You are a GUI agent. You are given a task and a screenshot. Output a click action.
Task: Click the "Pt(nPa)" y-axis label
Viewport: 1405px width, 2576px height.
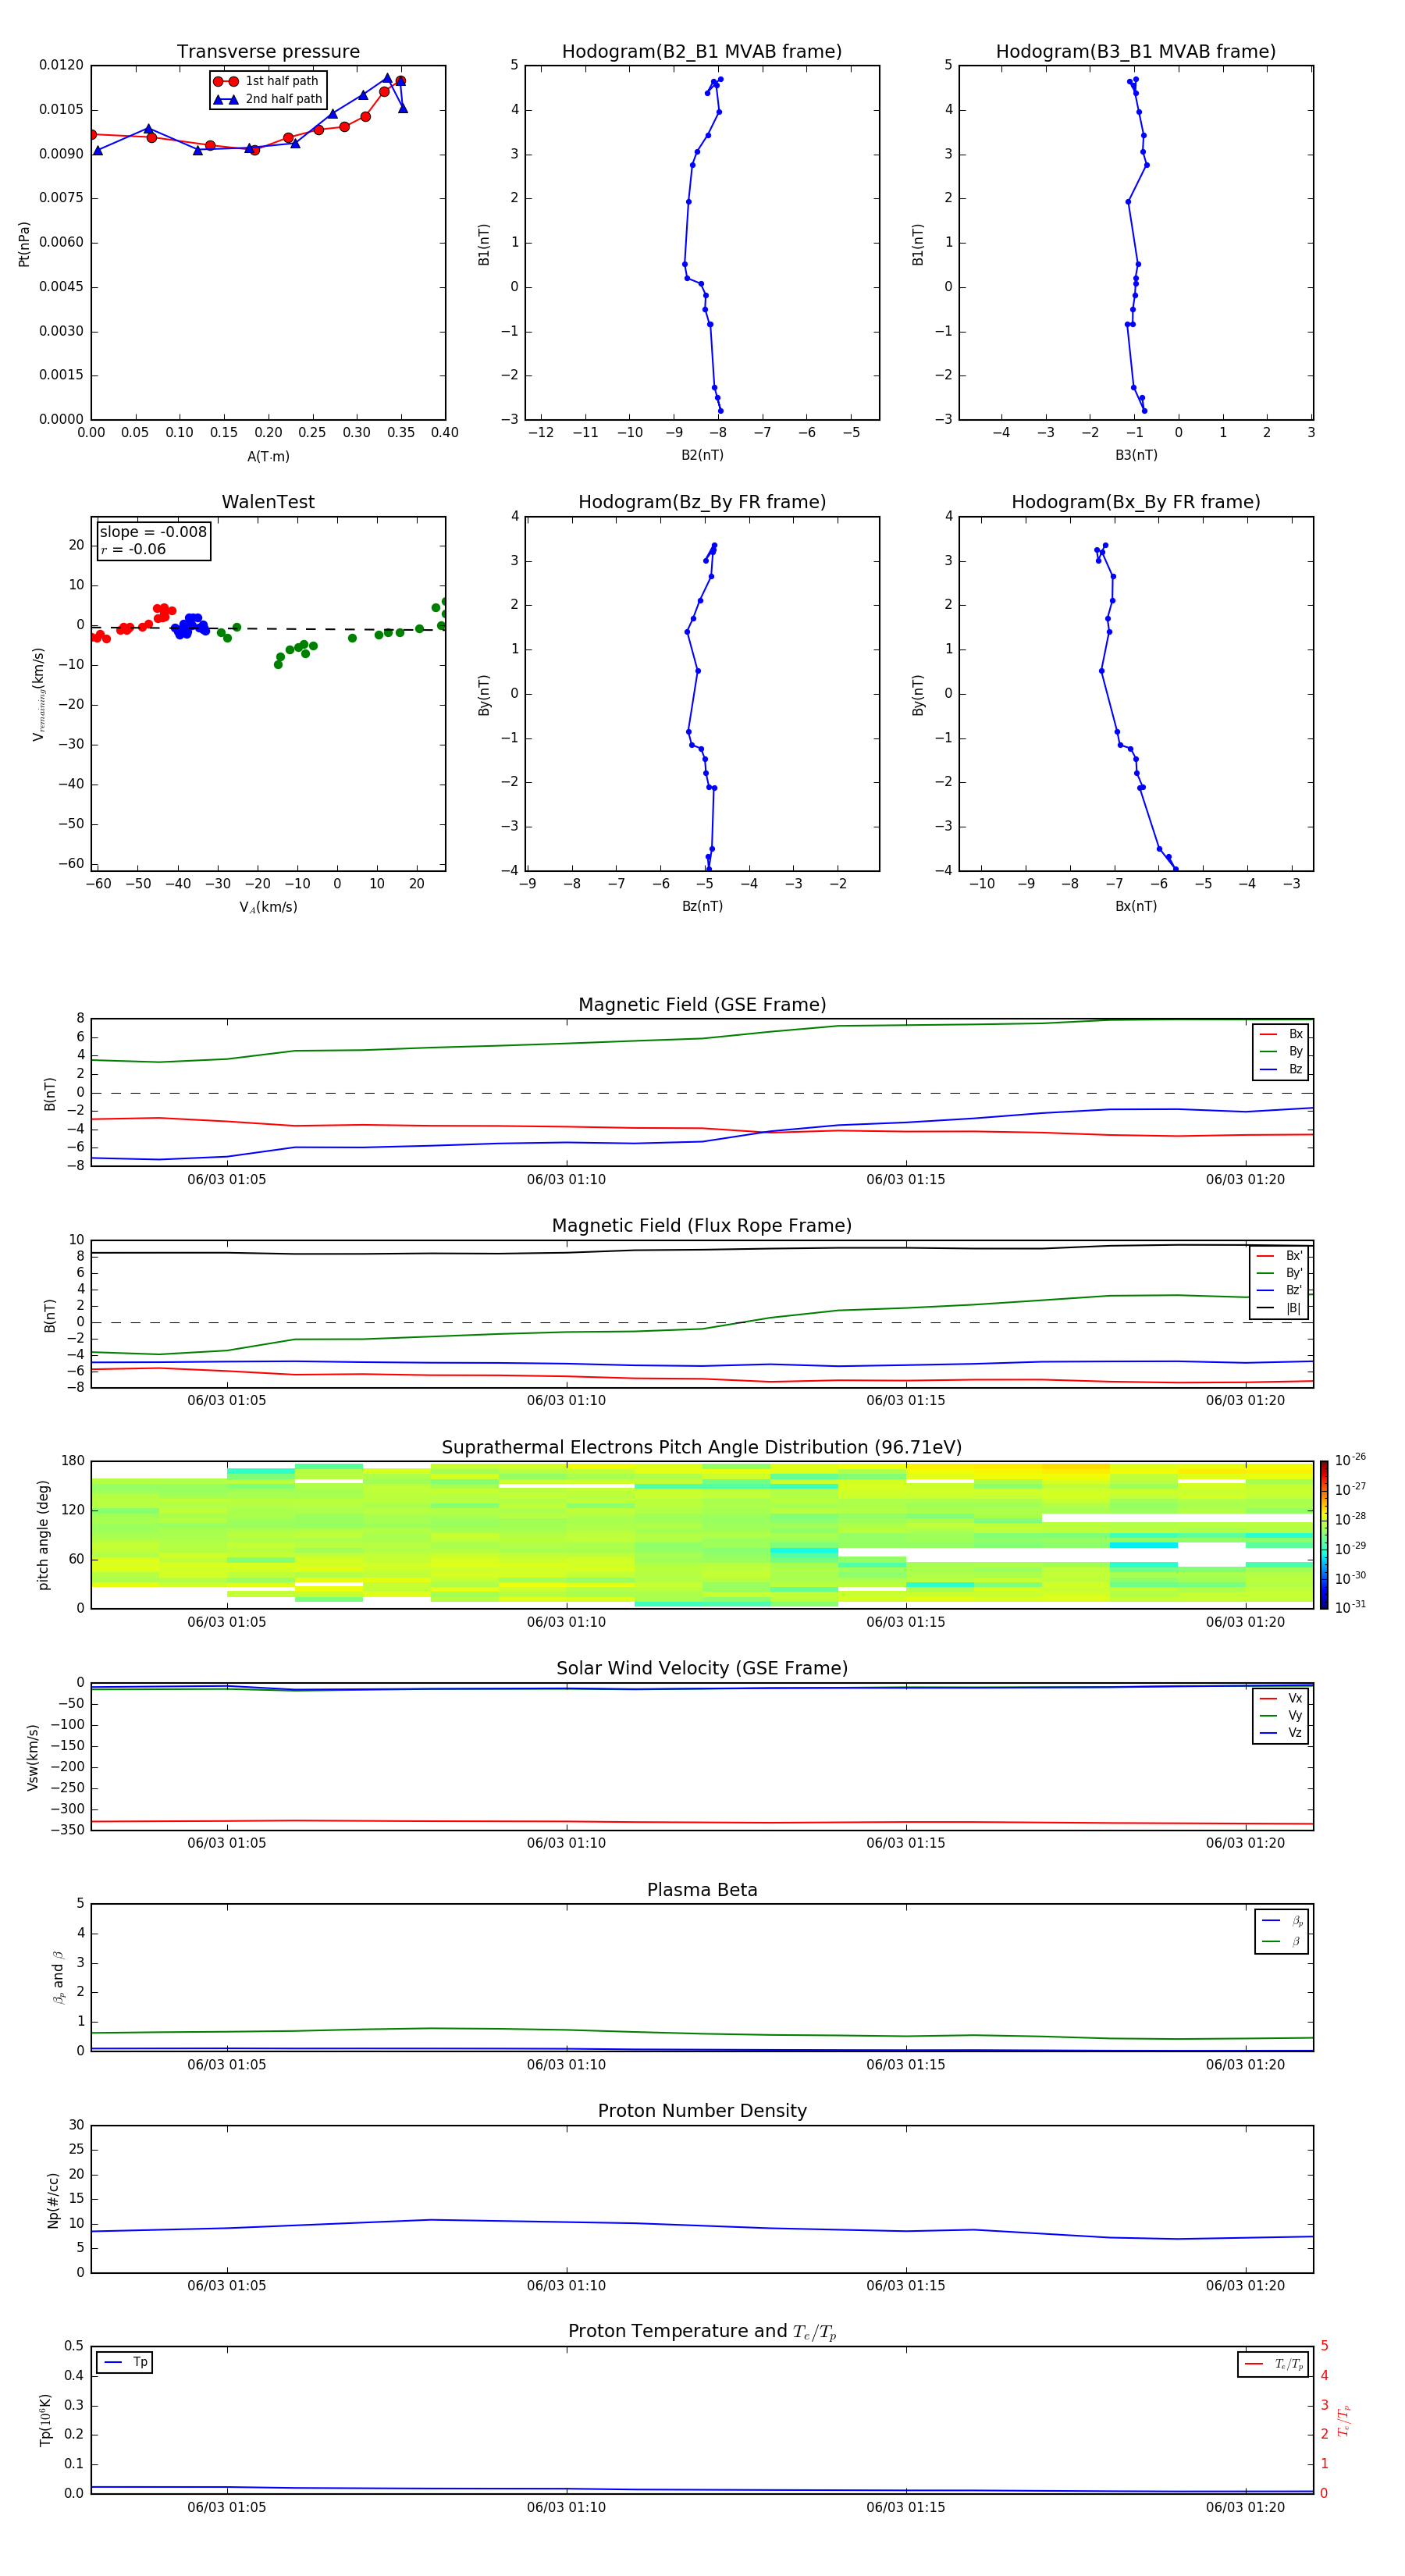[x=24, y=244]
